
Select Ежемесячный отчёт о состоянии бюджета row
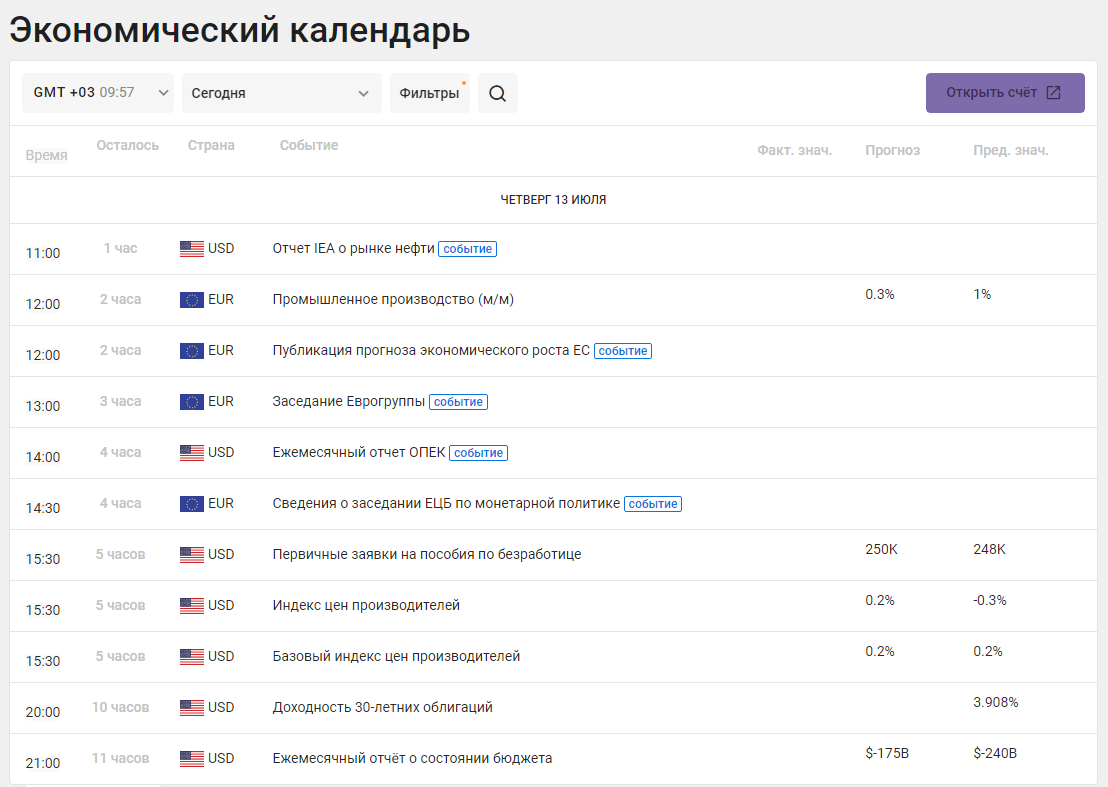point(553,759)
